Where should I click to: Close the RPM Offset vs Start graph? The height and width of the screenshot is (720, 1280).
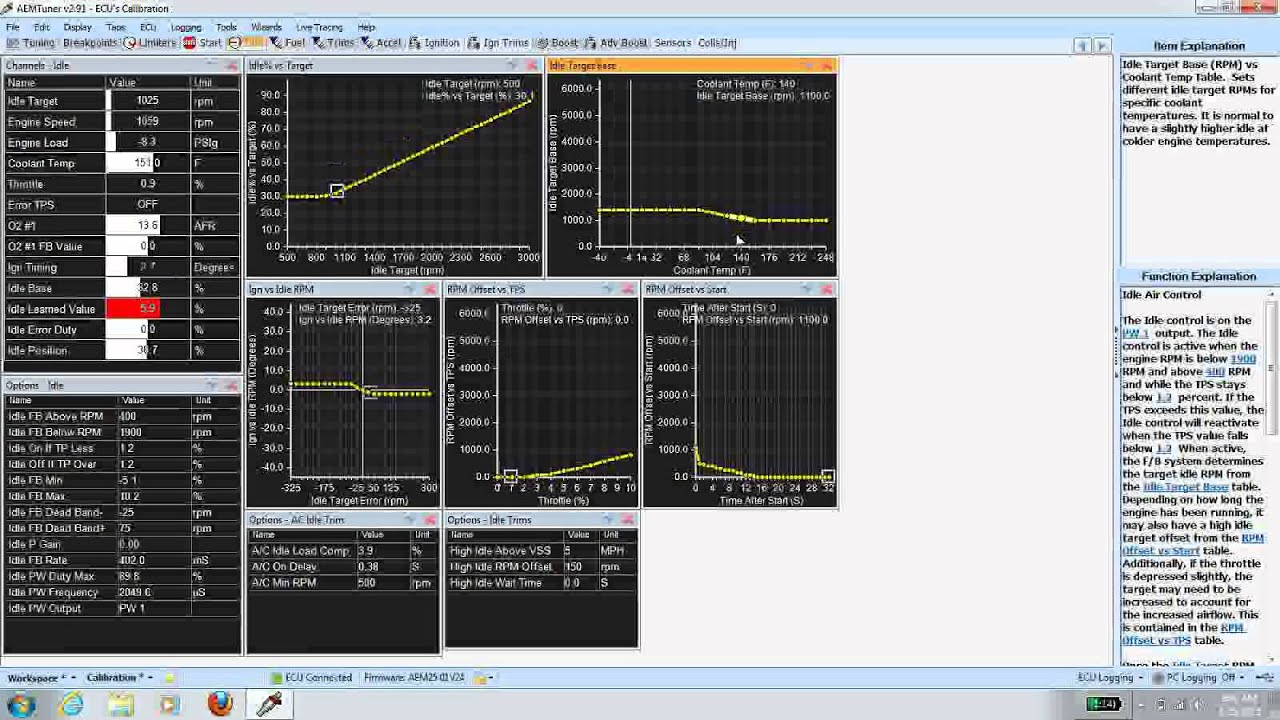coord(827,290)
